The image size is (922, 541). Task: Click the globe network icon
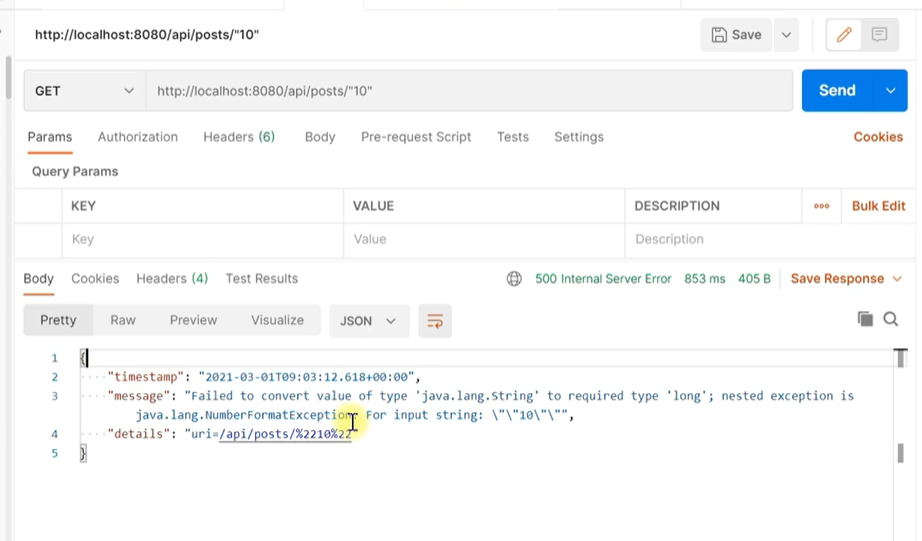[x=514, y=279]
